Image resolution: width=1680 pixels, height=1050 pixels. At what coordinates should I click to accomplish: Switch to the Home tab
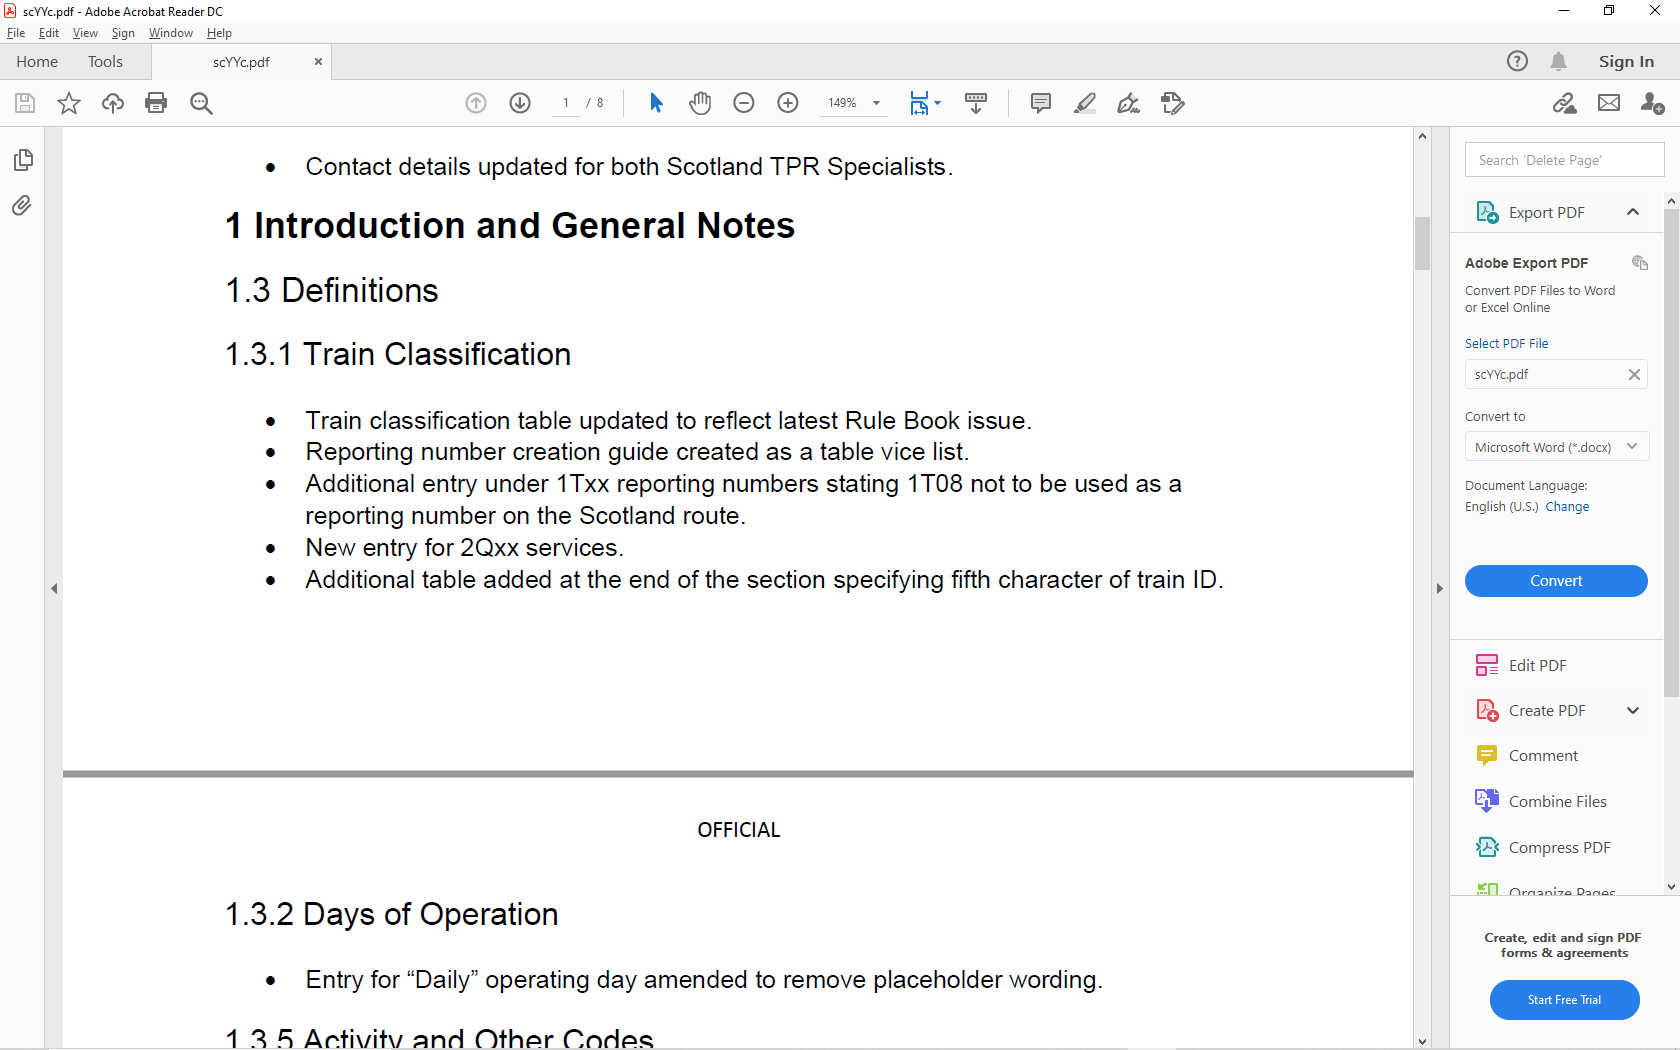(37, 61)
